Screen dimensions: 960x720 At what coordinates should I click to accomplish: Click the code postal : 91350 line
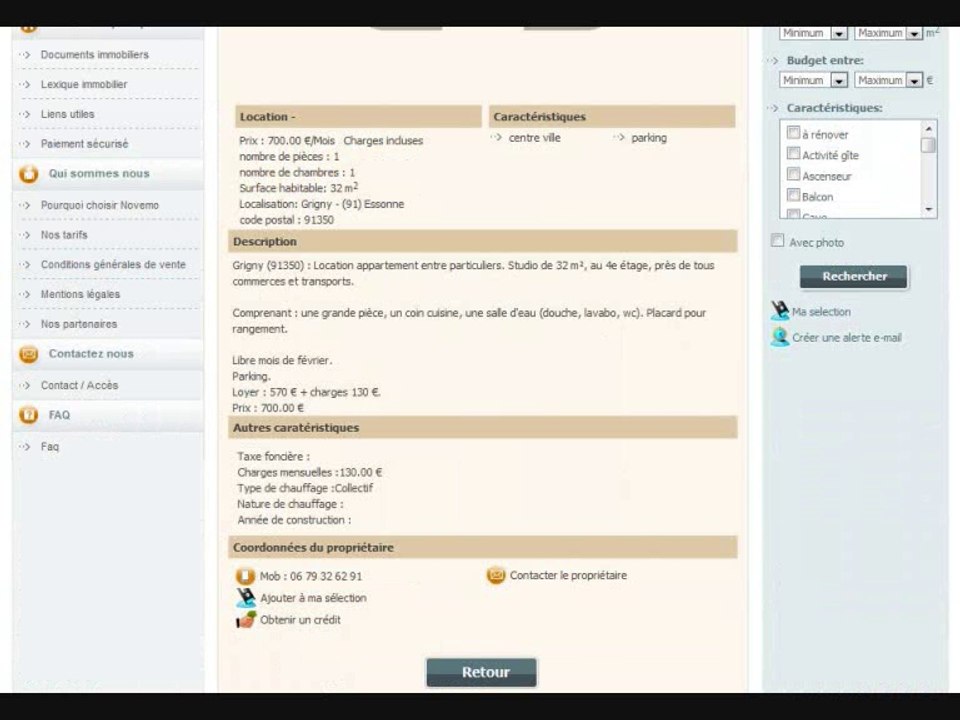[x=287, y=220]
